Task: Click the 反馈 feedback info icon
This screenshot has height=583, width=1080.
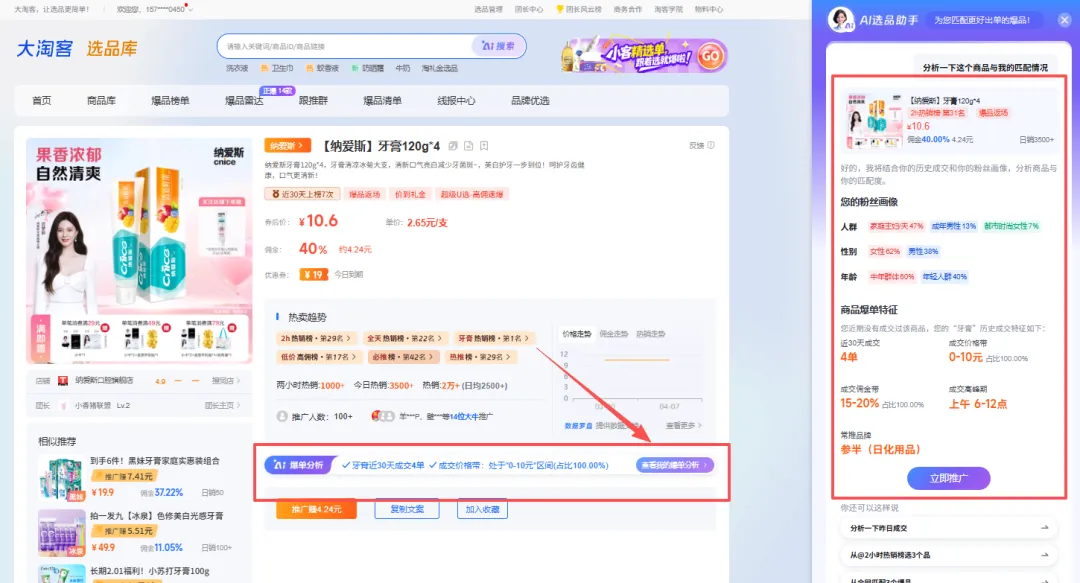Action: (711, 145)
